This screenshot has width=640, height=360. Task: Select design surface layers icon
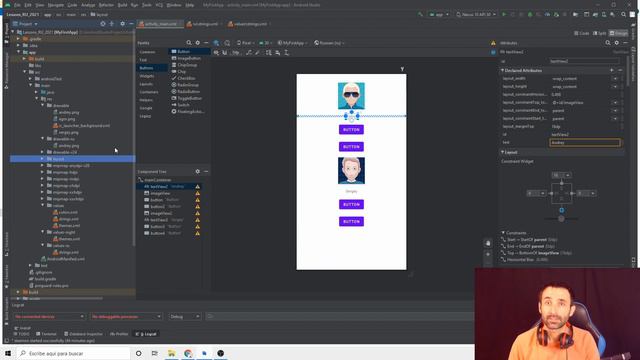(216, 42)
